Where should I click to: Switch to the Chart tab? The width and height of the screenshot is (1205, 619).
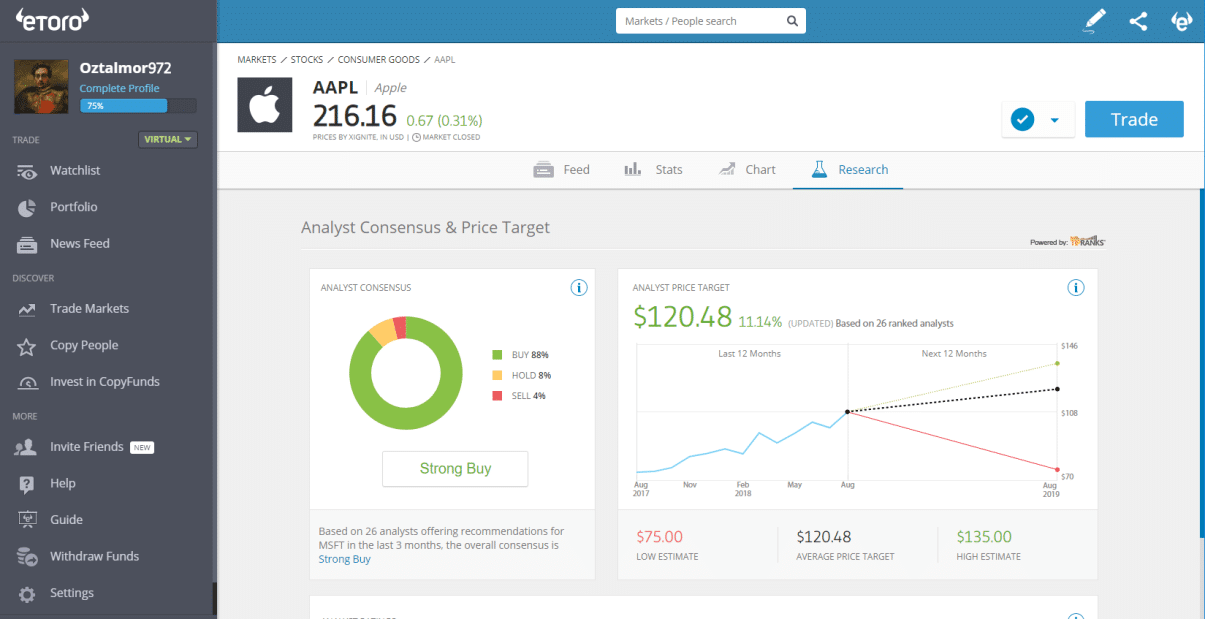click(747, 170)
